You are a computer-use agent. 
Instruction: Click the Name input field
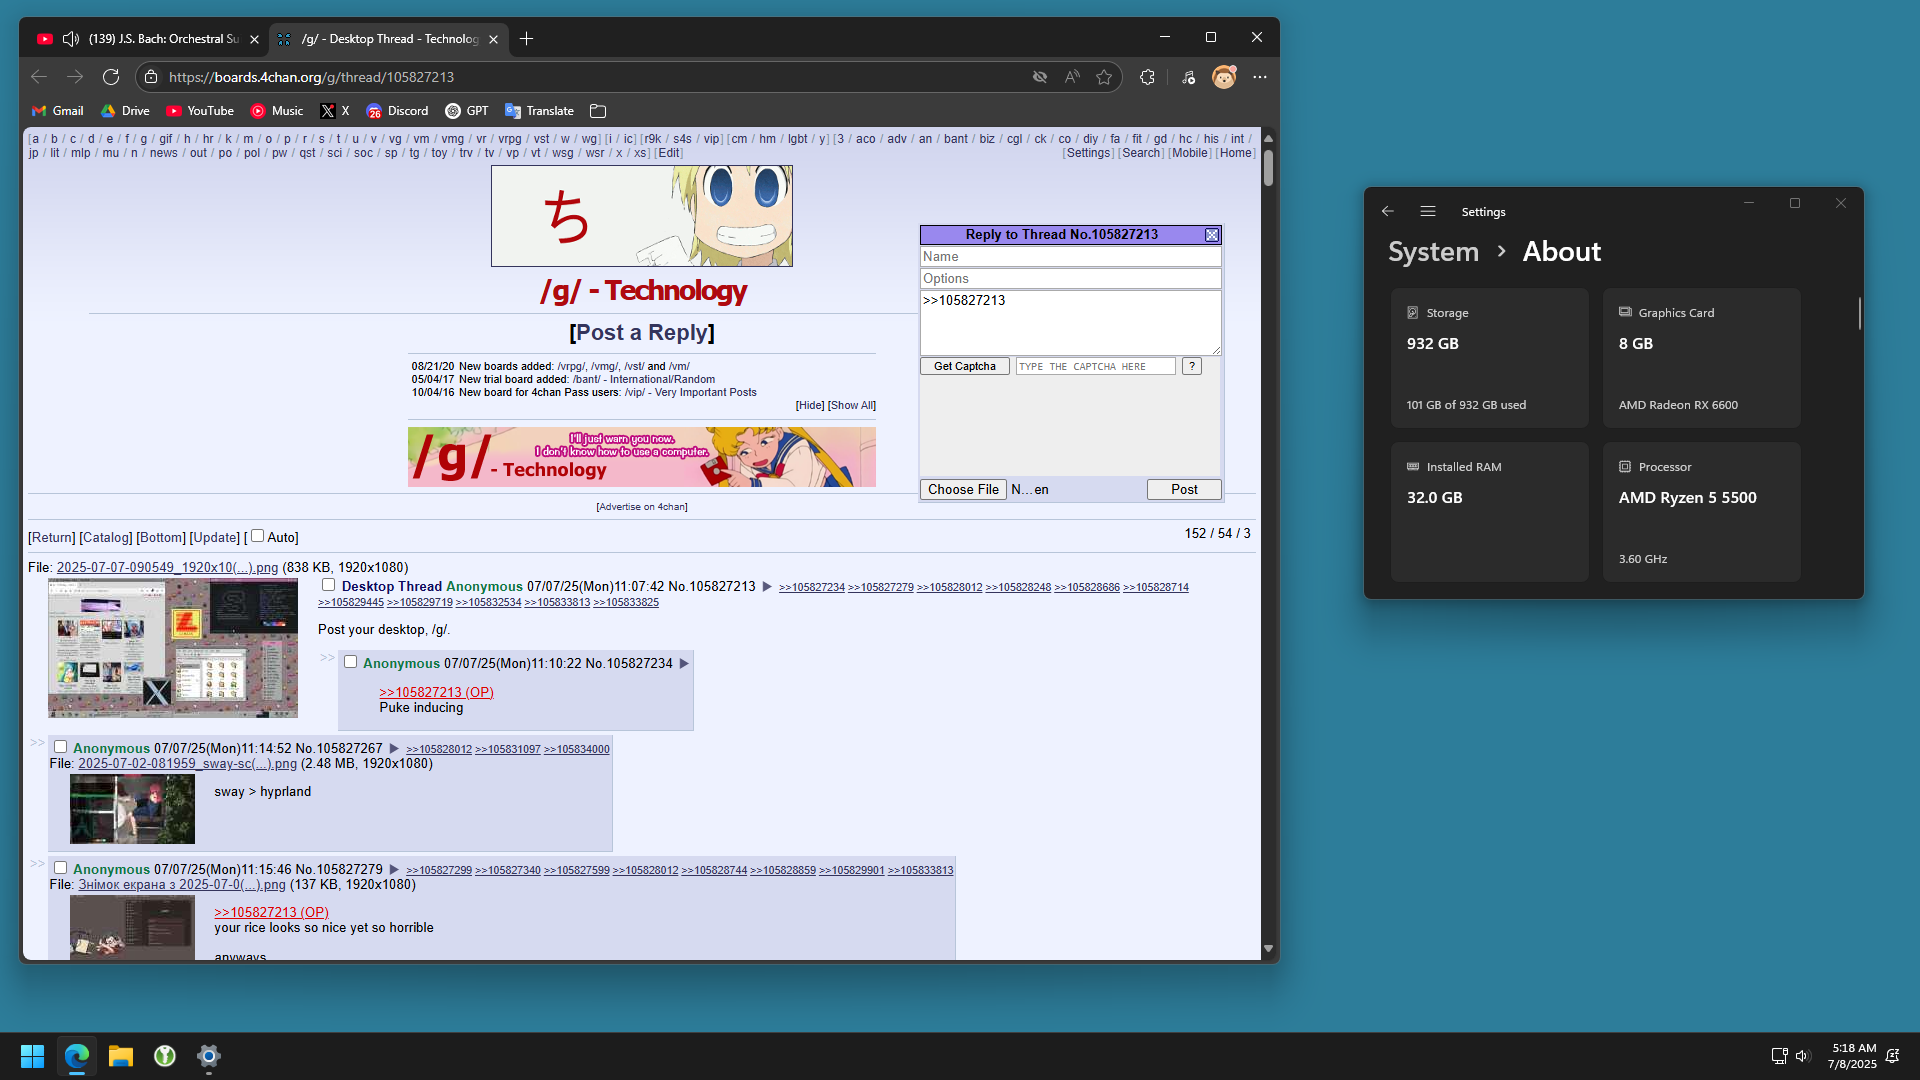(x=1070, y=257)
